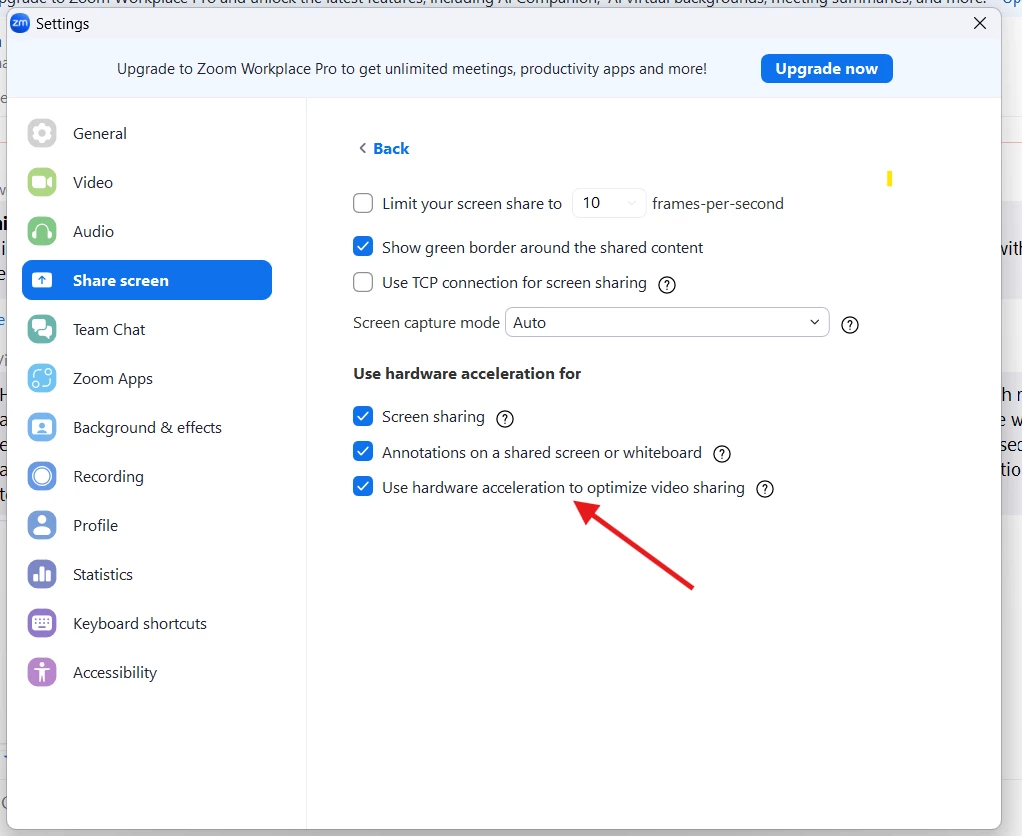Image resolution: width=1022 pixels, height=836 pixels.
Task: Click the Background & effects icon
Action: click(42, 427)
